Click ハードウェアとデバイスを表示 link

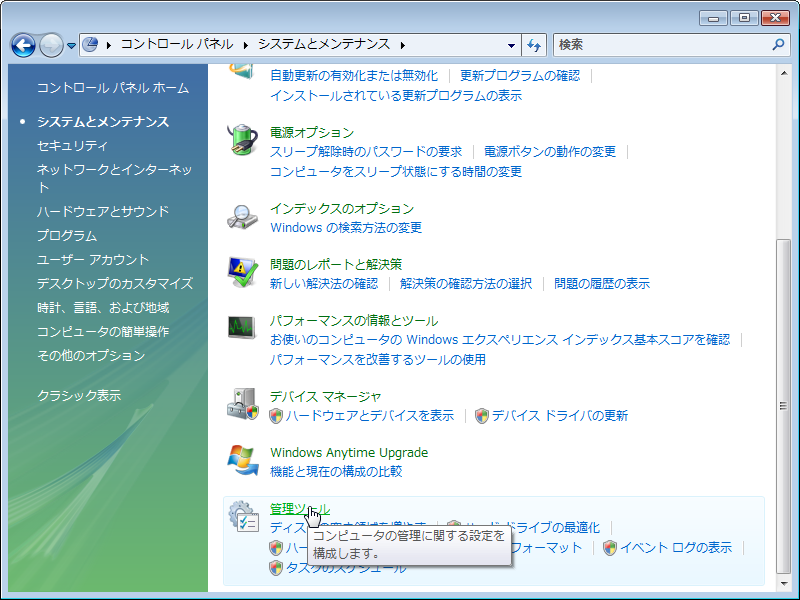[x=370, y=416]
